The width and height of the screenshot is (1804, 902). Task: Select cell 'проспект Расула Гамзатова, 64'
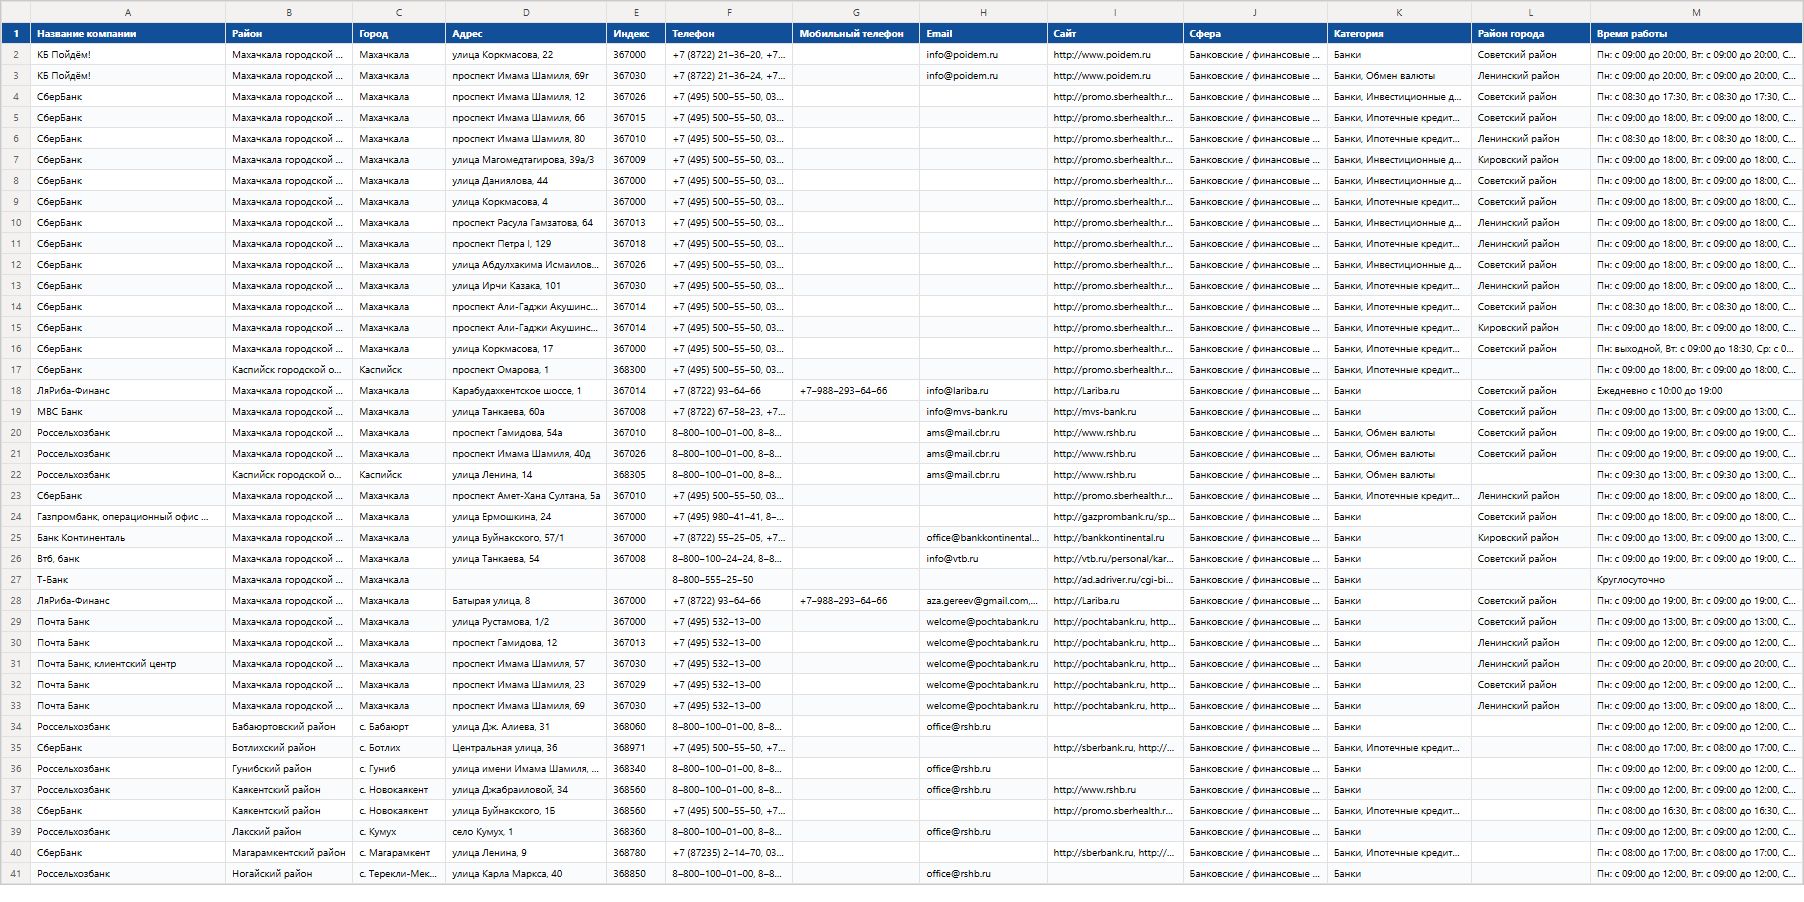[x=526, y=223]
